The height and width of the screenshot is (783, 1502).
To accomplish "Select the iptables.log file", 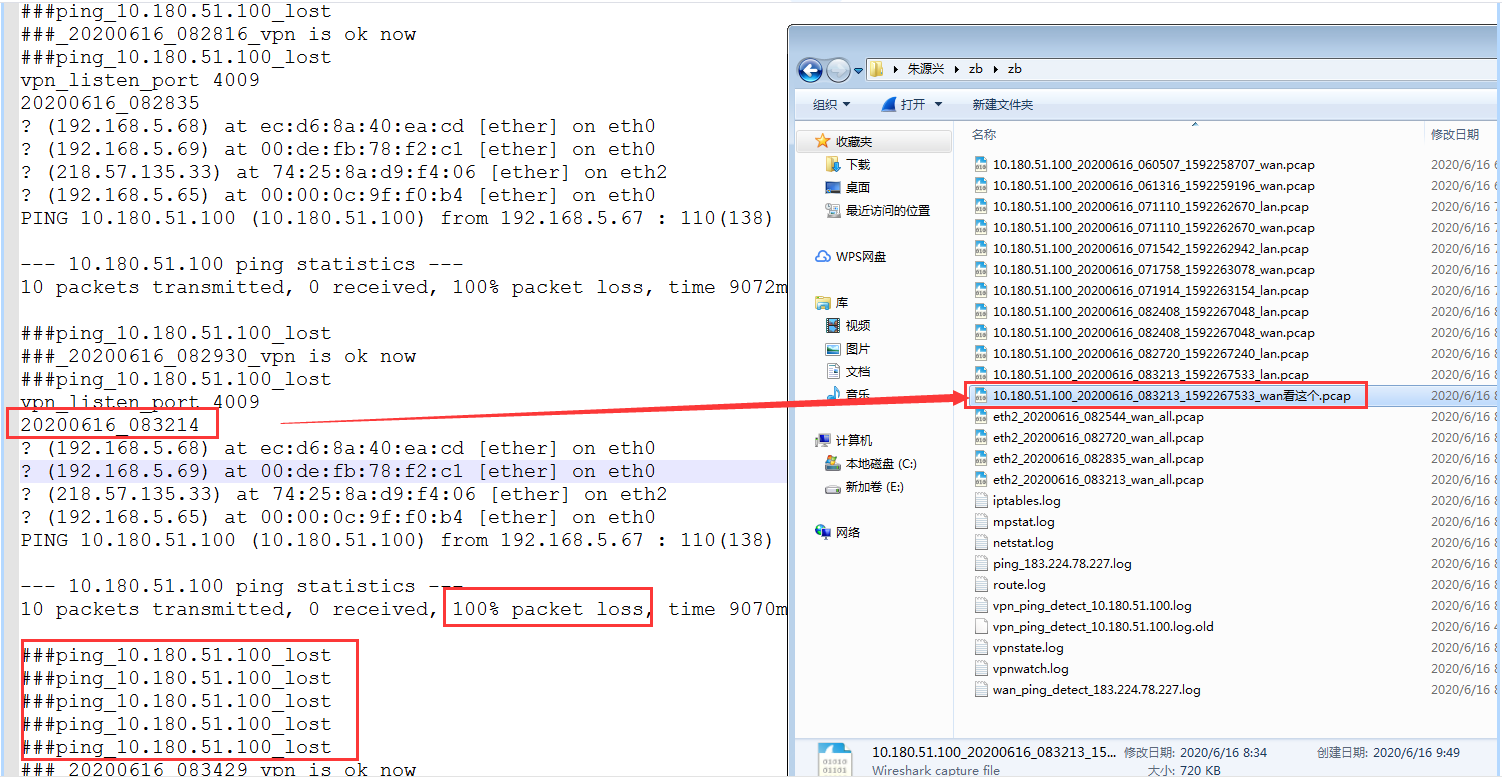I will coord(1026,500).
